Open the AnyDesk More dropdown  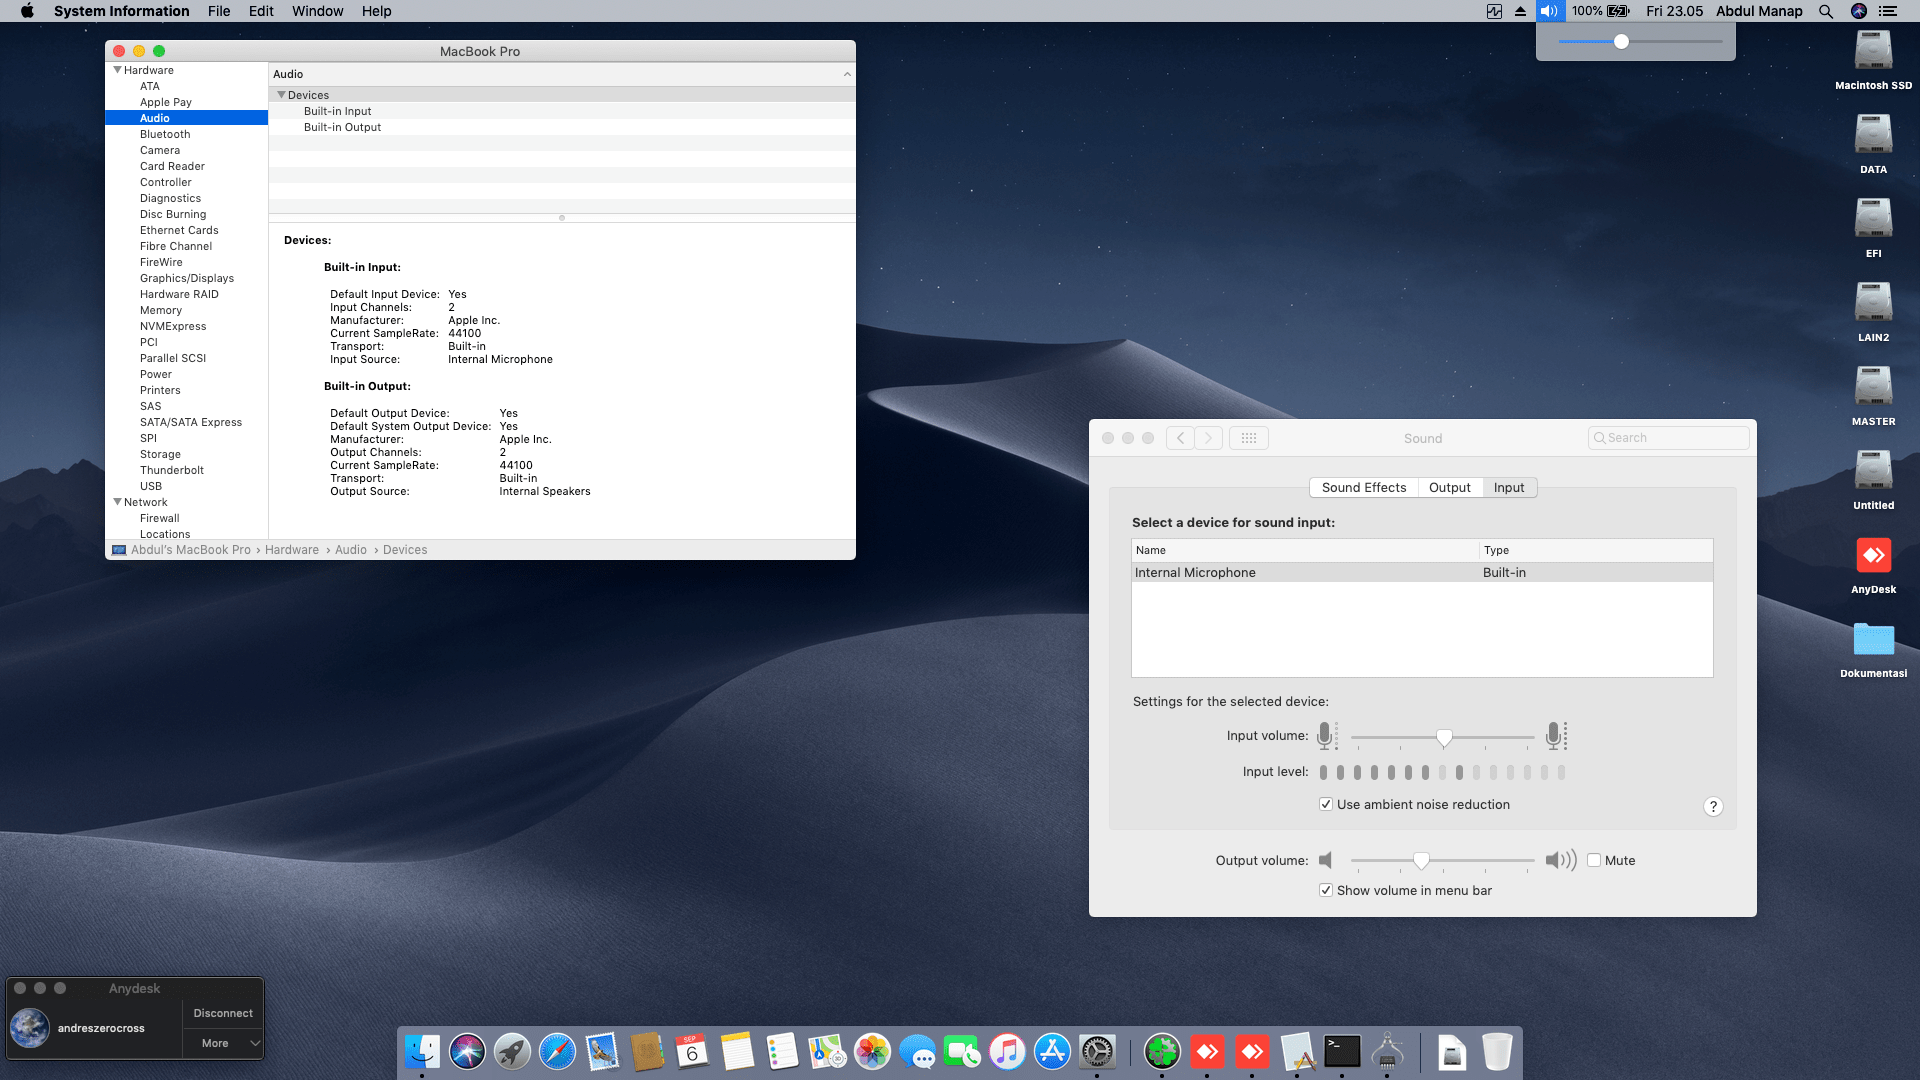click(224, 1043)
